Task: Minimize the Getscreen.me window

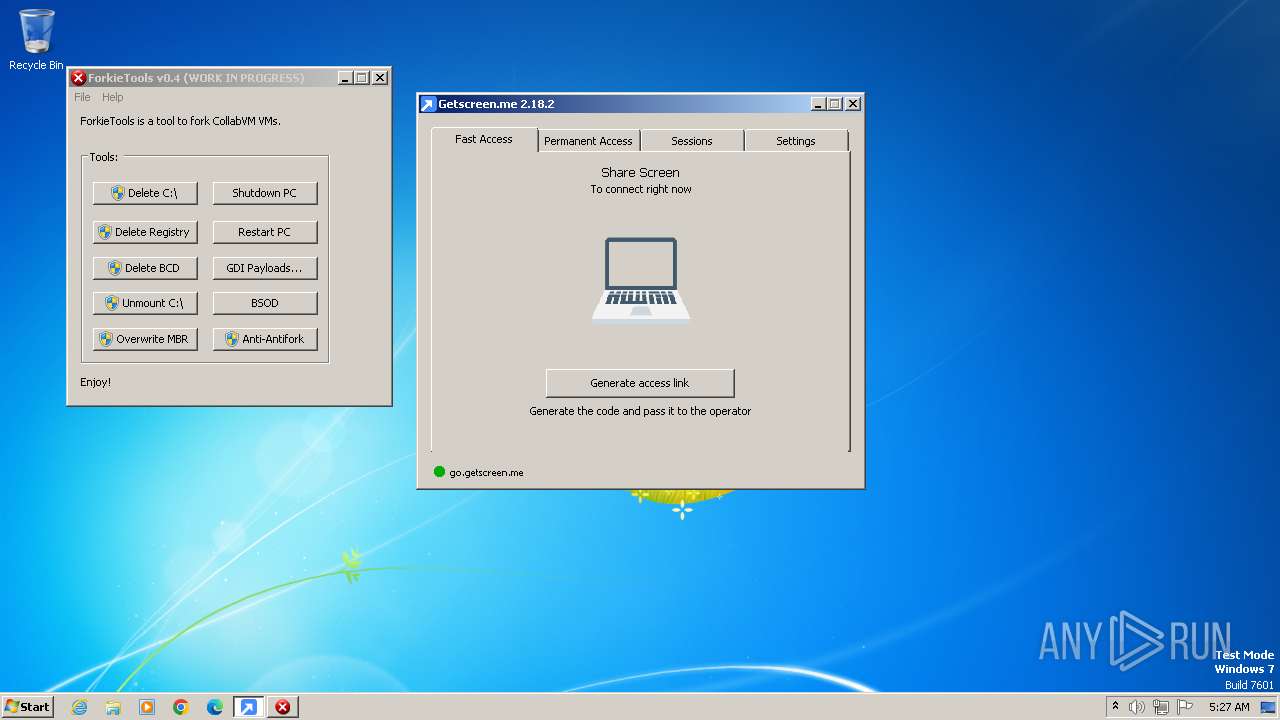Action: pyautogui.click(x=818, y=104)
